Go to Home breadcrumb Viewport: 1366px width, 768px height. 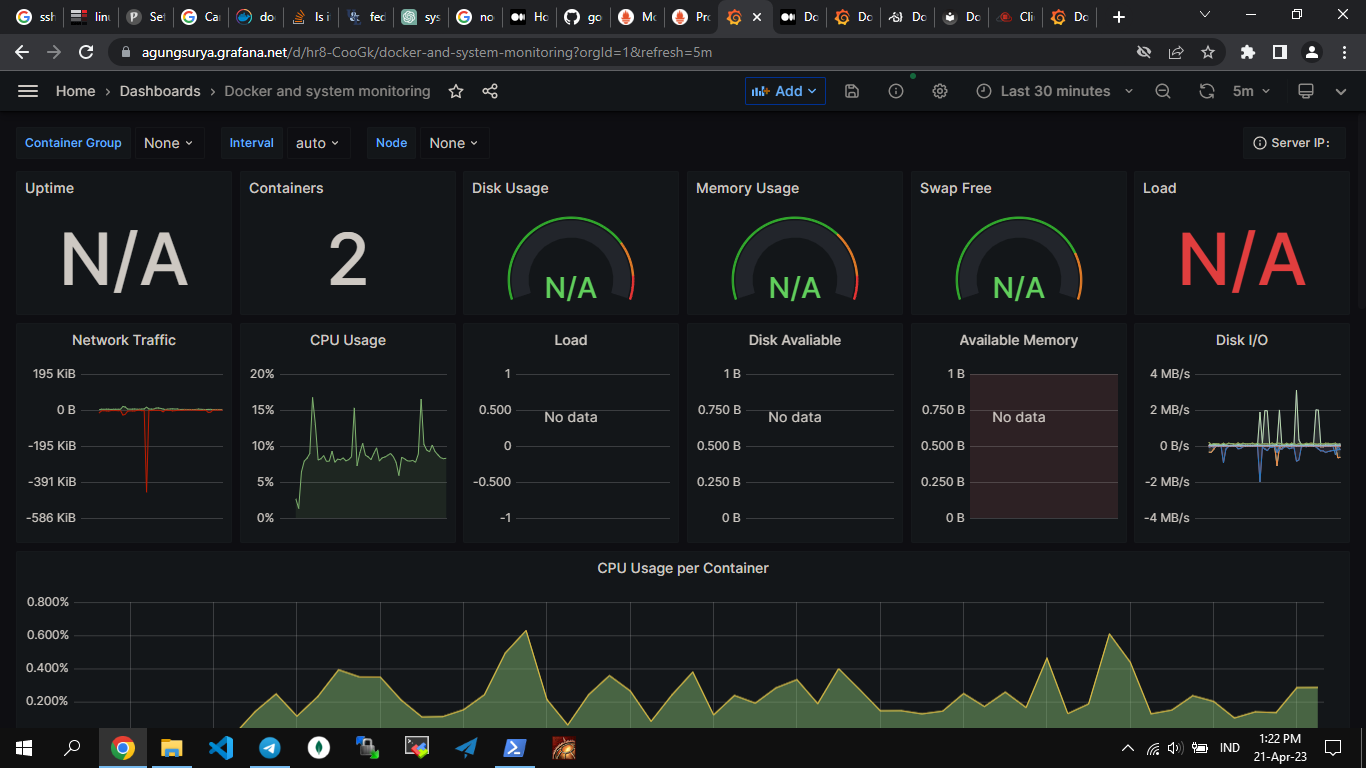tap(75, 91)
